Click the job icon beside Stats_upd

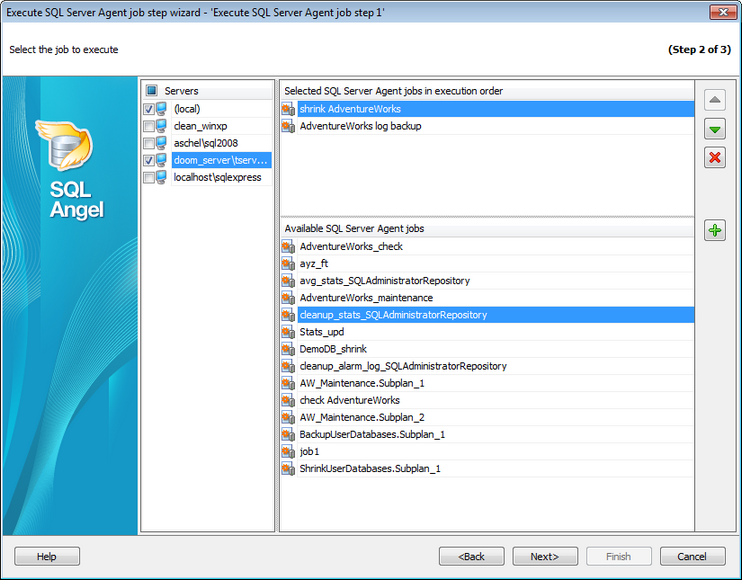(288, 332)
